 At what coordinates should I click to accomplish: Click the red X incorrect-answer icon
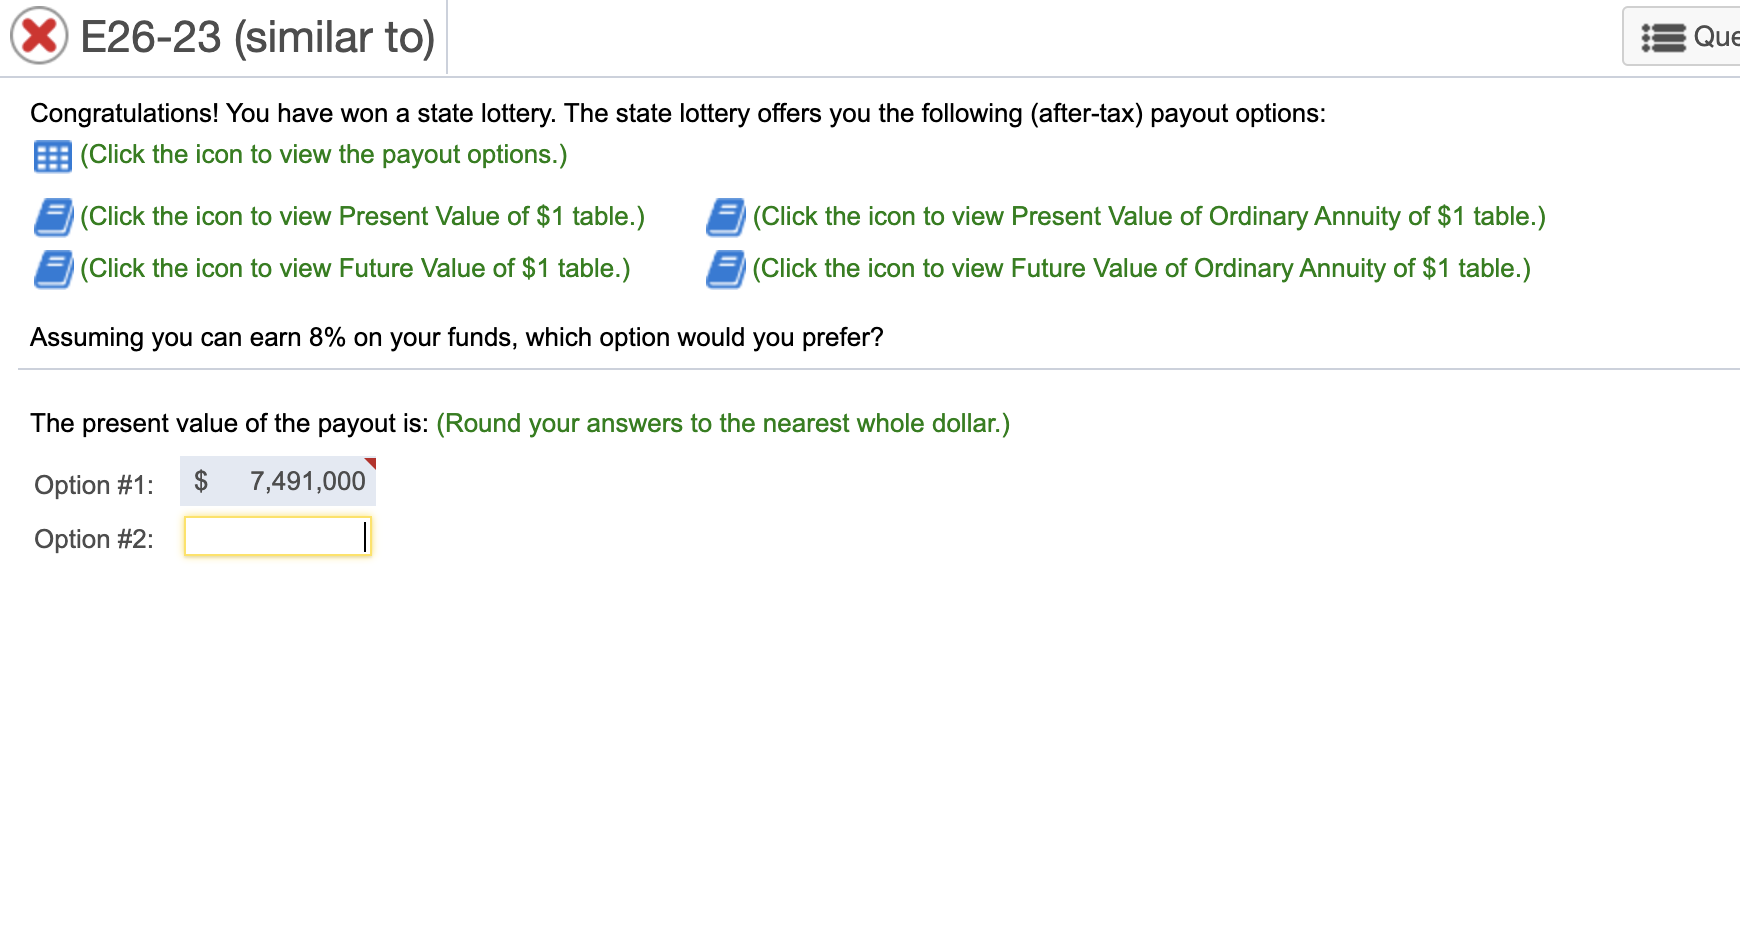[x=36, y=36]
